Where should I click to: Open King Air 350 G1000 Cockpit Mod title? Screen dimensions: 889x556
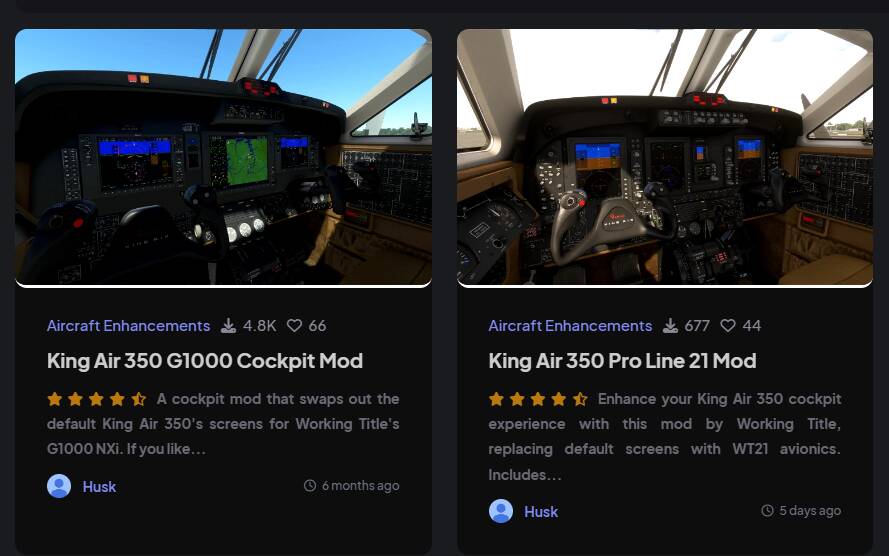(205, 361)
